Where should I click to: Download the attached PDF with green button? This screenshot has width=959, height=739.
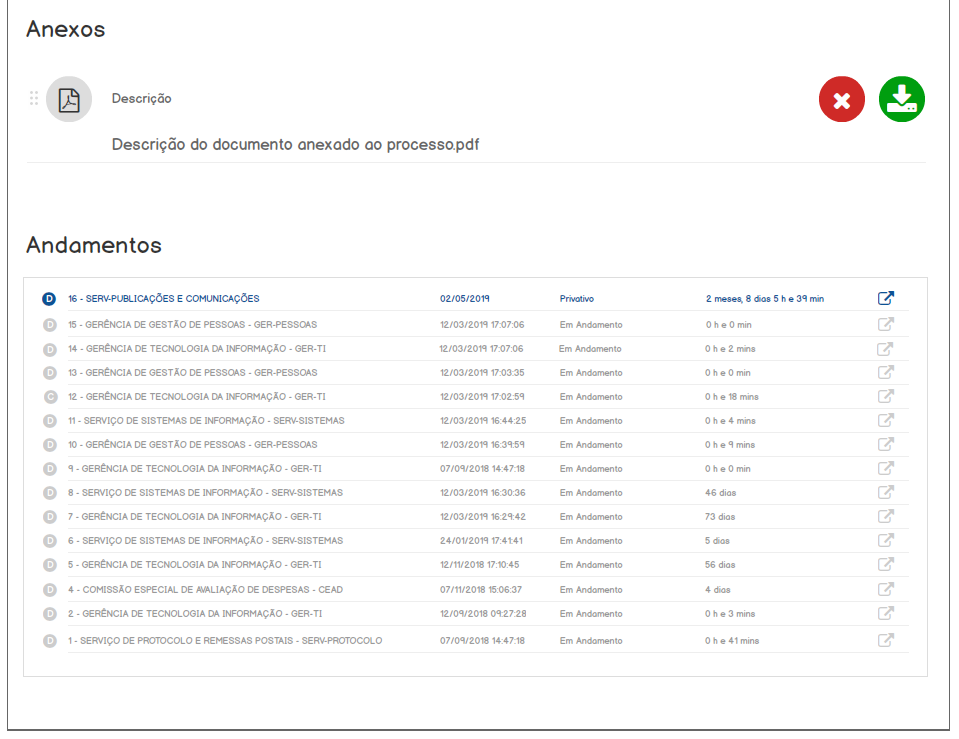tap(901, 99)
